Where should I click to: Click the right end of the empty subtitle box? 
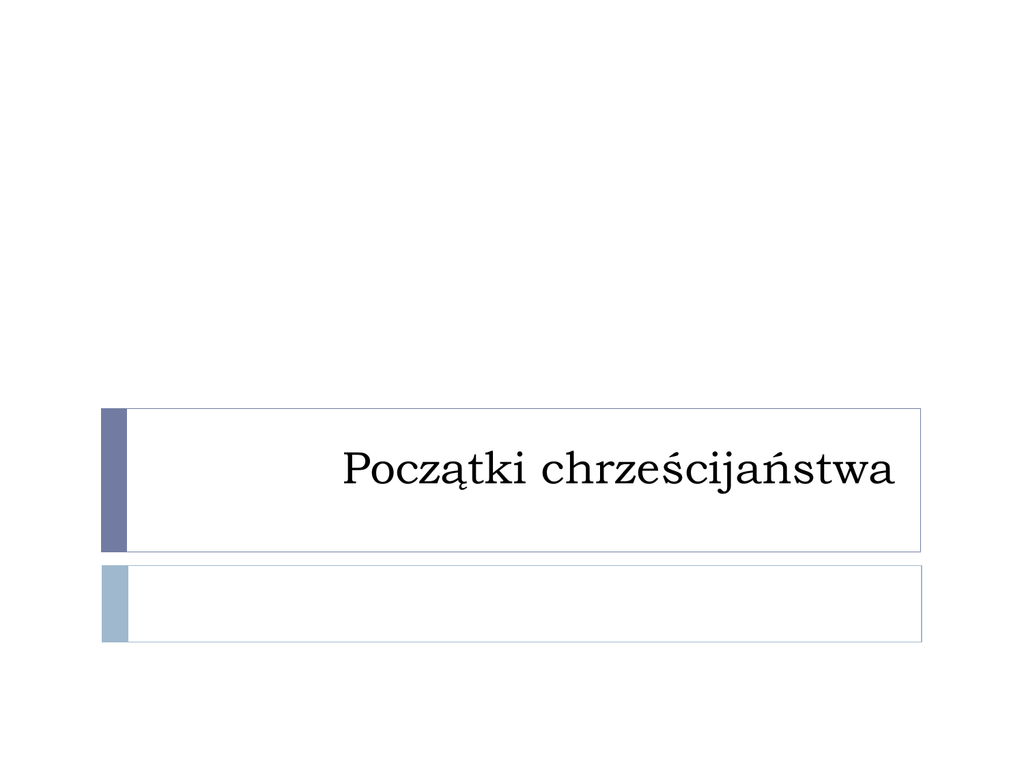tap(900, 603)
